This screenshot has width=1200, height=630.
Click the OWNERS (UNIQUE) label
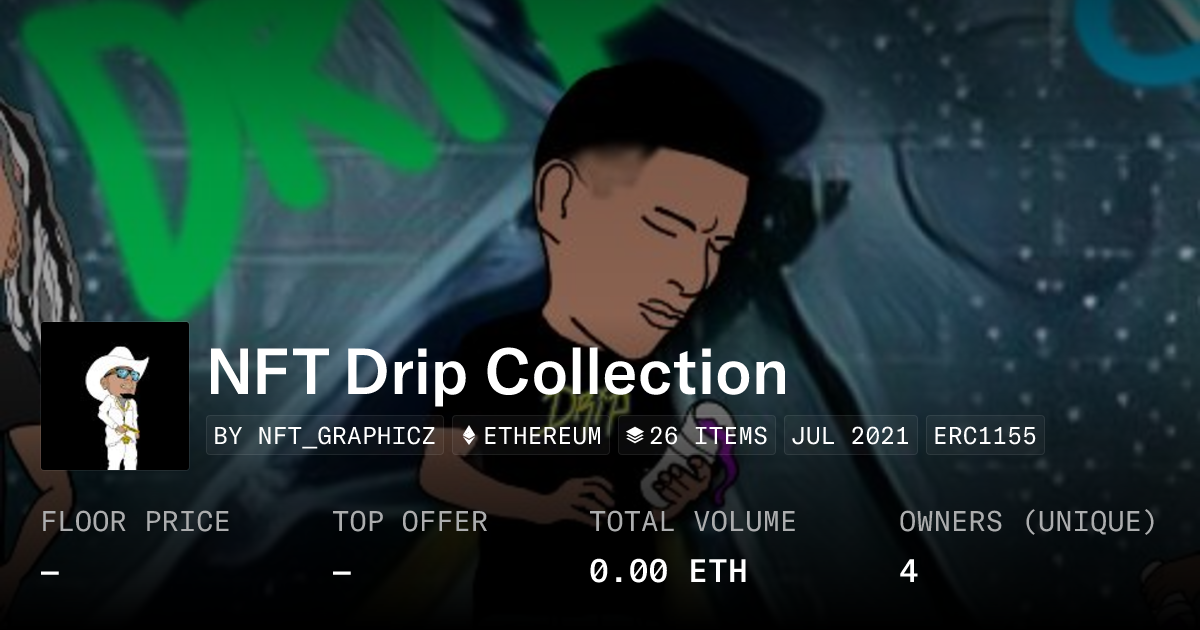click(x=1028, y=522)
